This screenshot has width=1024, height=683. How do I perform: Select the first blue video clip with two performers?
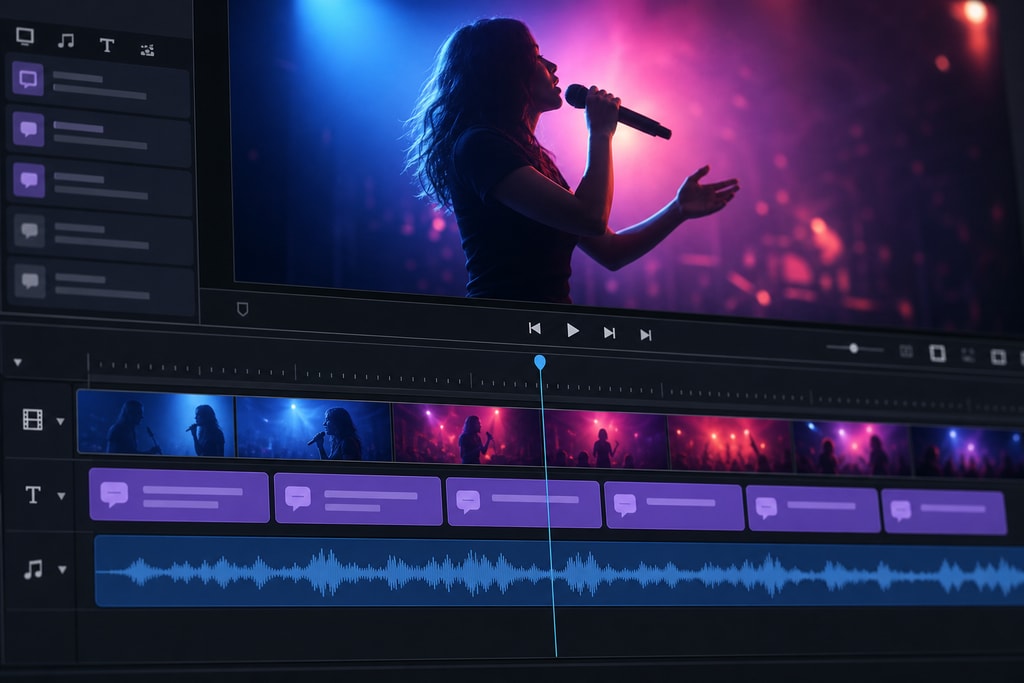coord(155,424)
